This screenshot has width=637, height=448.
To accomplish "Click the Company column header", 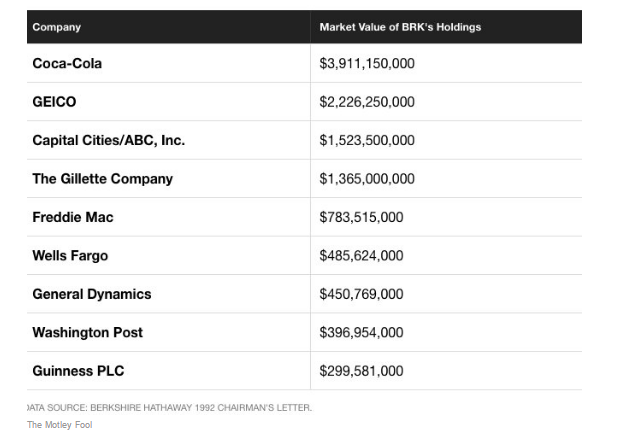I will point(57,27).
